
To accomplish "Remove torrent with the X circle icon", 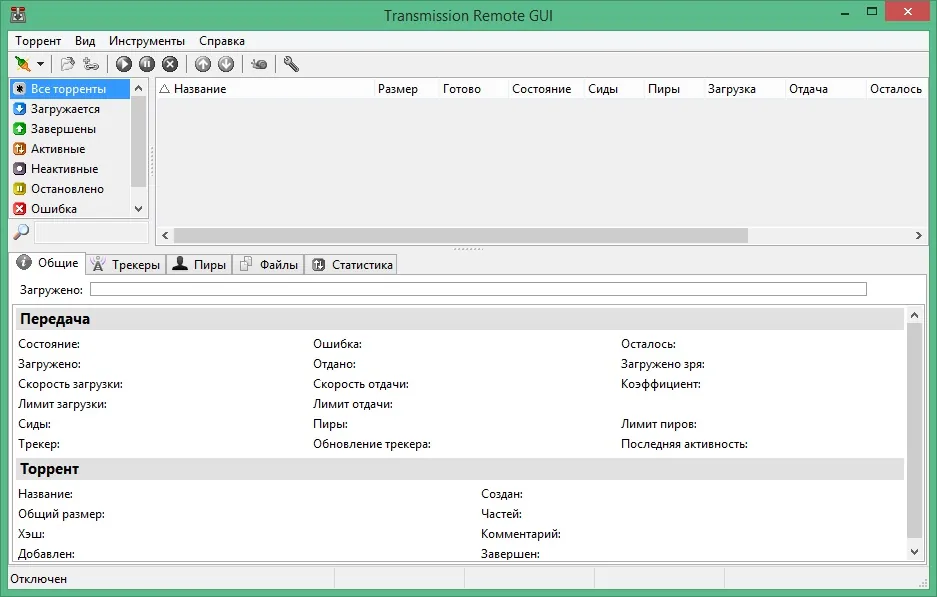I will tap(170, 64).
